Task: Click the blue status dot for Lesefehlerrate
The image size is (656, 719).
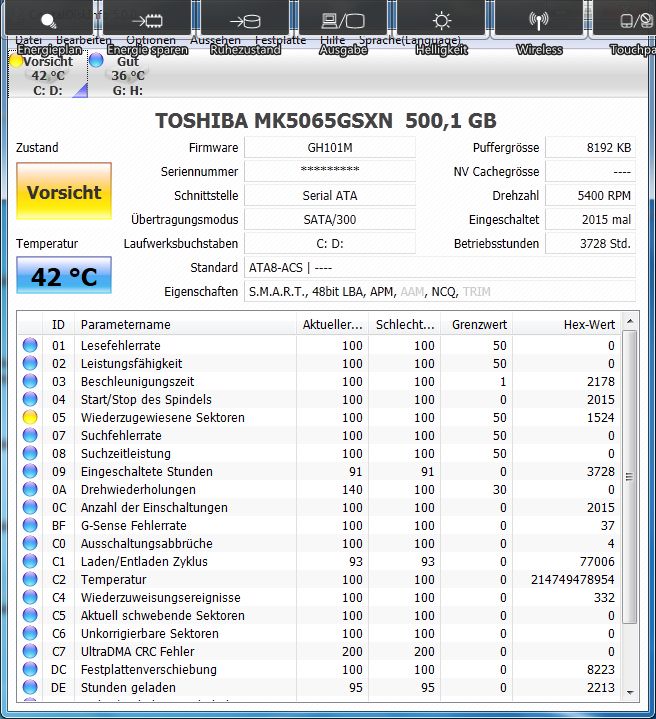Action: 30,345
